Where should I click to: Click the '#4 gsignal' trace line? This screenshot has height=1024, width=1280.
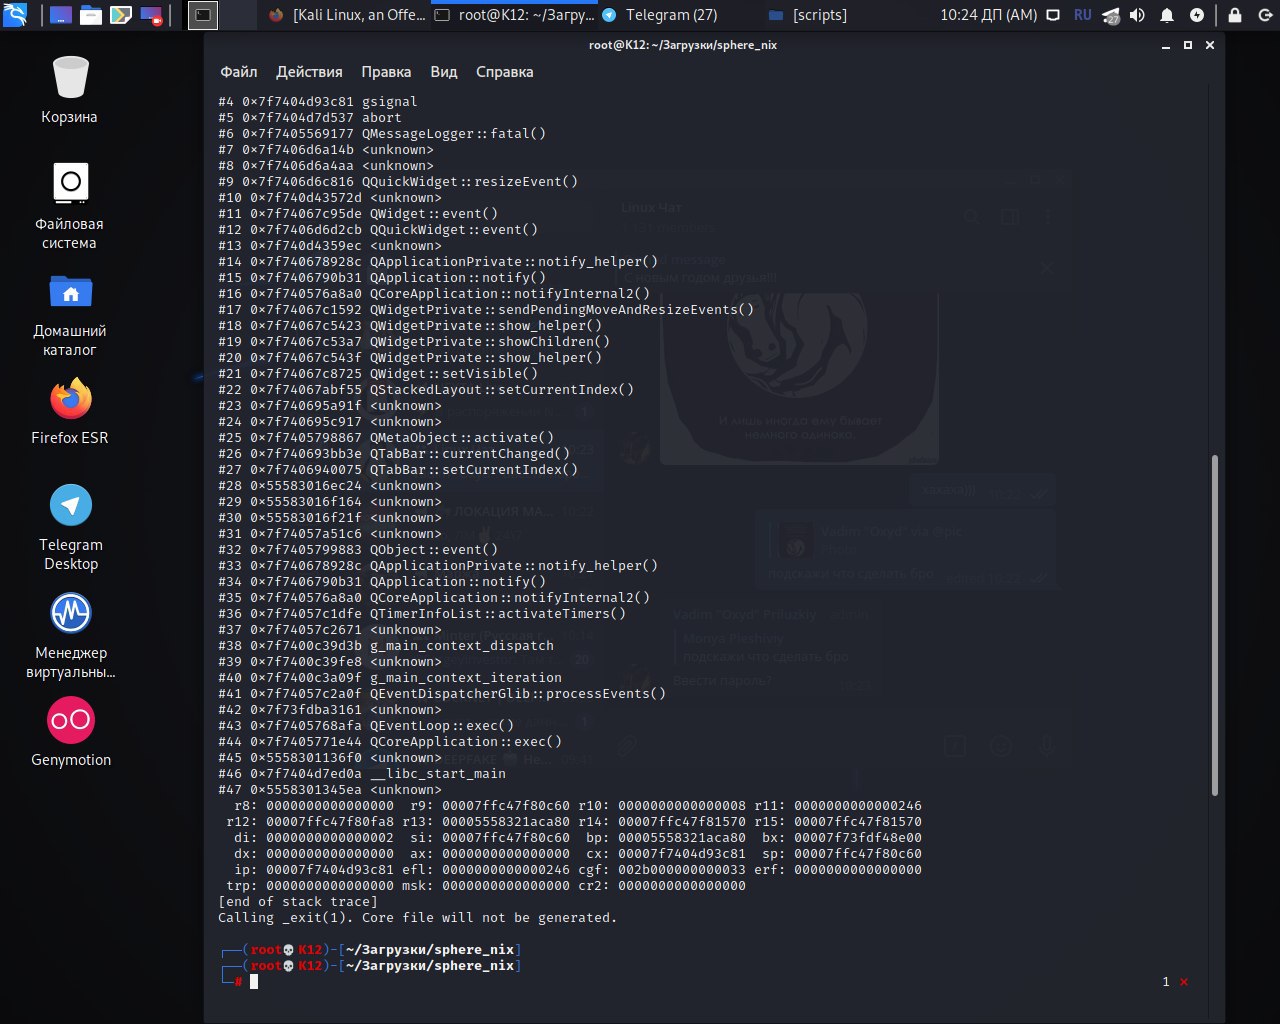coord(318,101)
